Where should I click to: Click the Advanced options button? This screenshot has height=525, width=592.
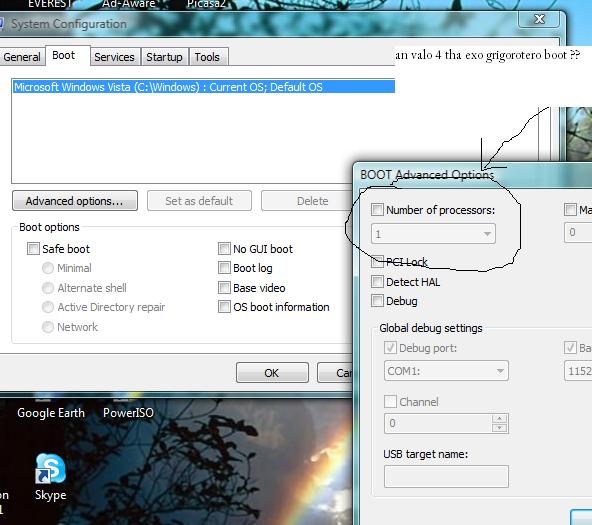click(75, 200)
